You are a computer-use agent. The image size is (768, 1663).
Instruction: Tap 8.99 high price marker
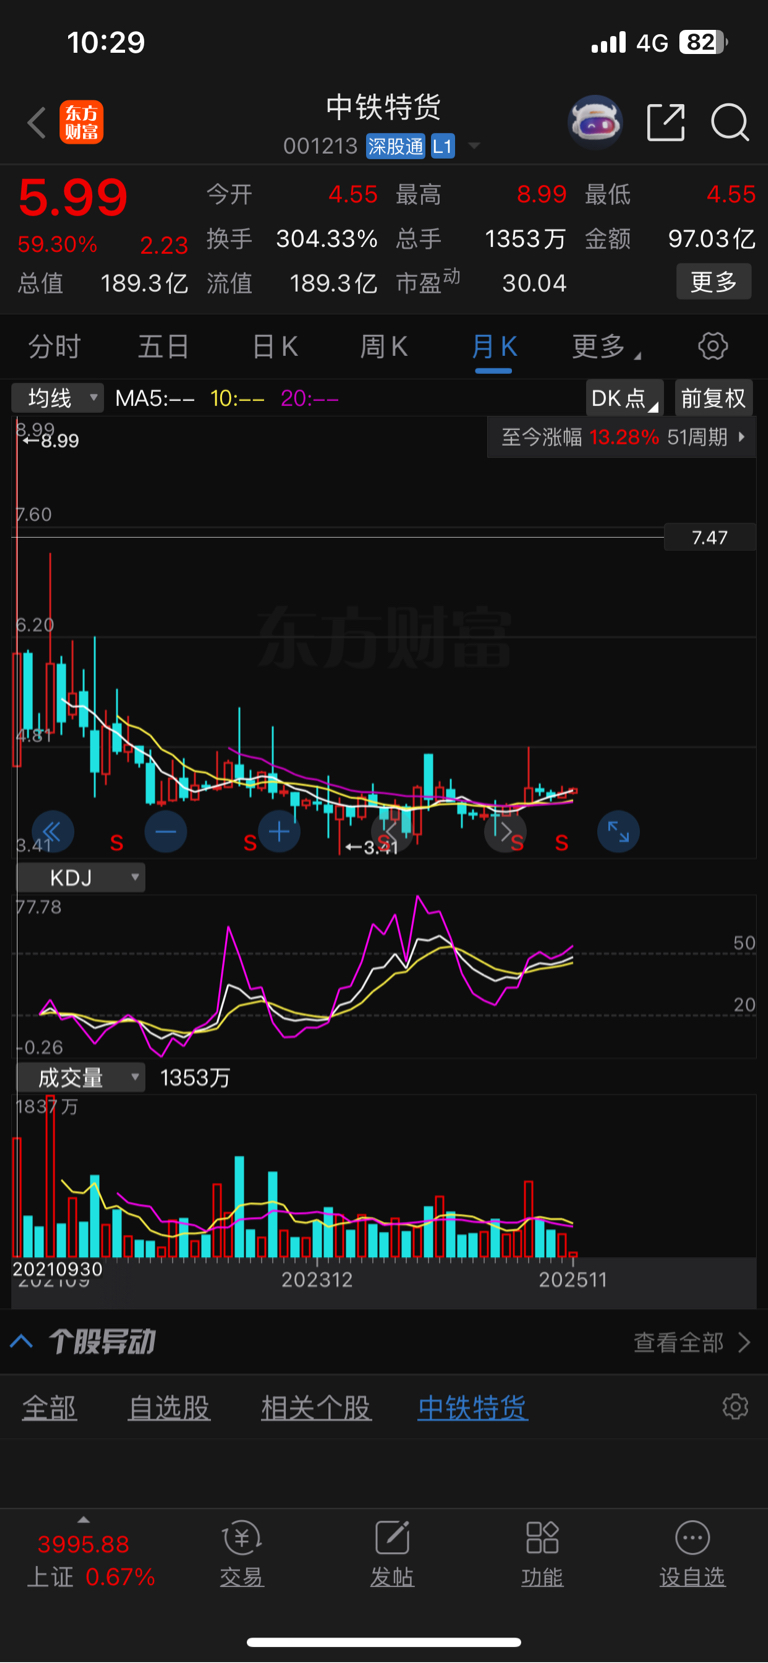click(50, 440)
